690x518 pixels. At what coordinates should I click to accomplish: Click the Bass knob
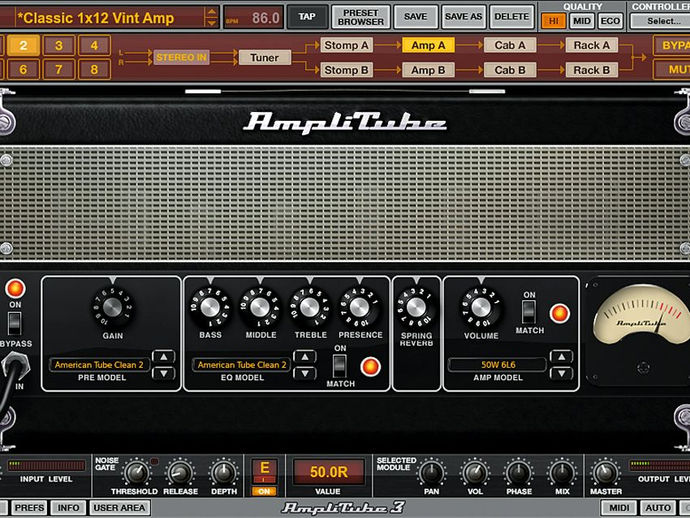[210, 307]
